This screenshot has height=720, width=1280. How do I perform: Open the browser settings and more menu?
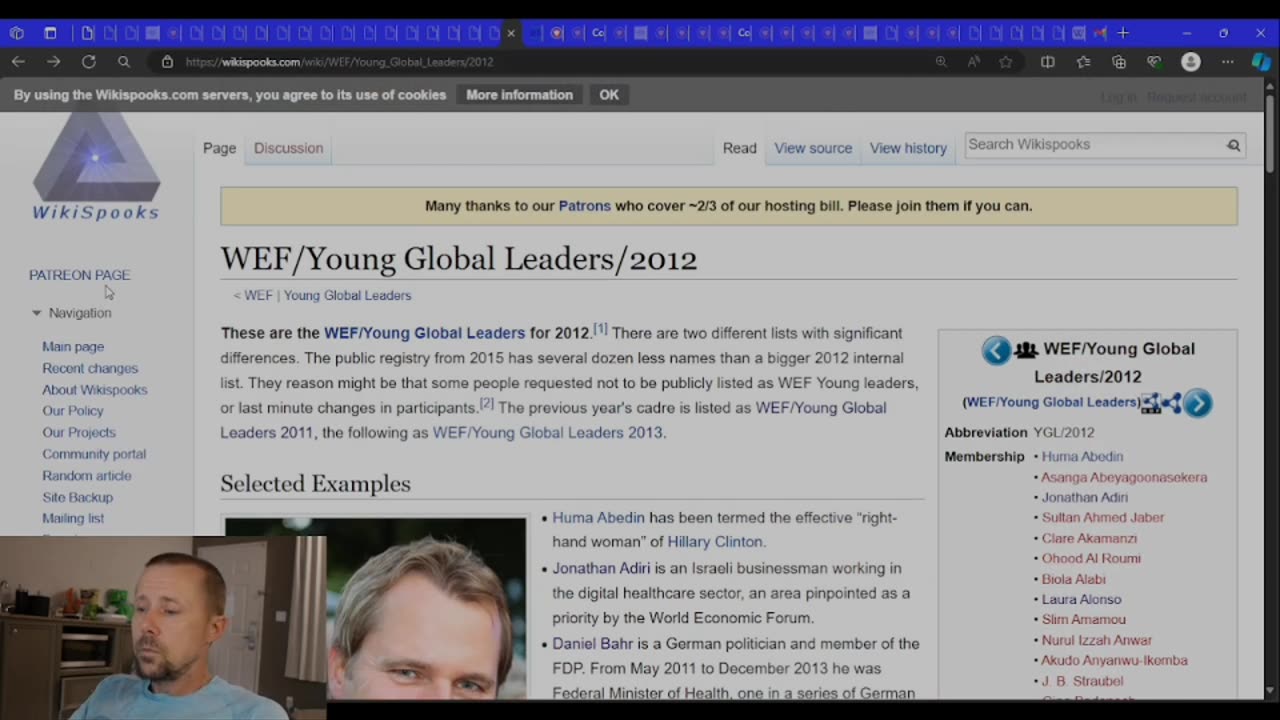pyautogui.click(x=1227, y=61)
